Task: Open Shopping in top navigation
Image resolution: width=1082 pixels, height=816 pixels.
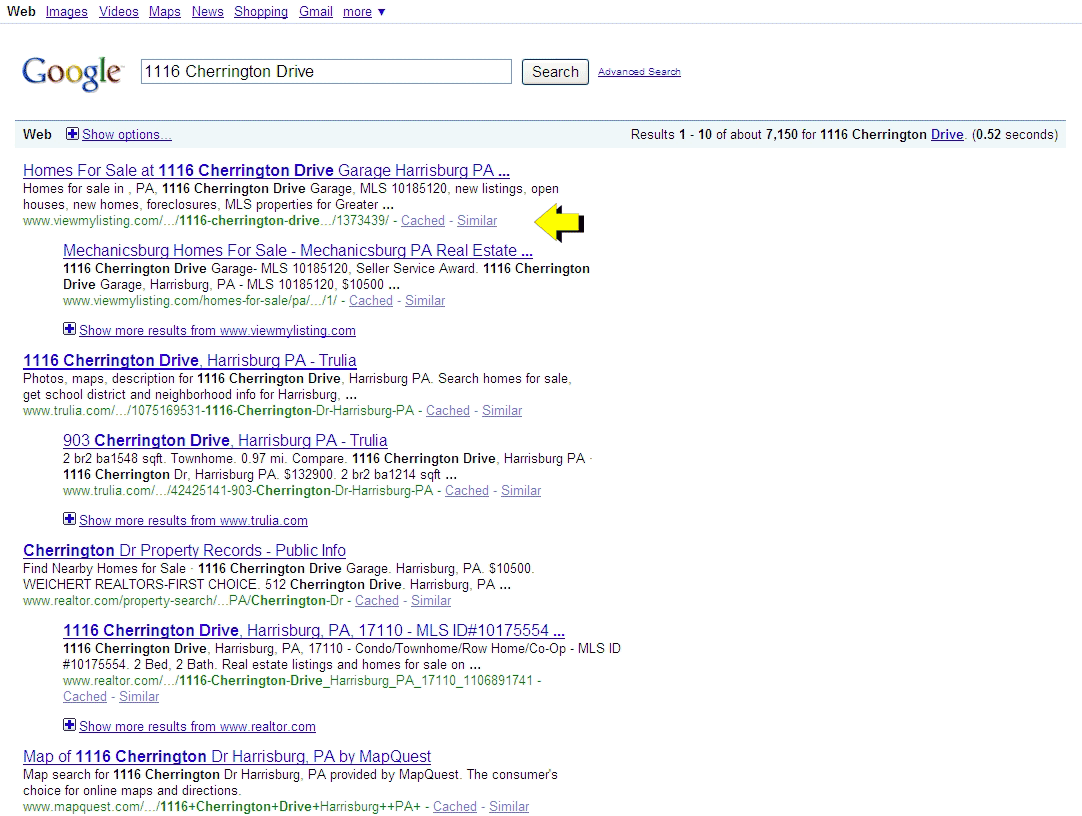Action: (x=261, y=12)
